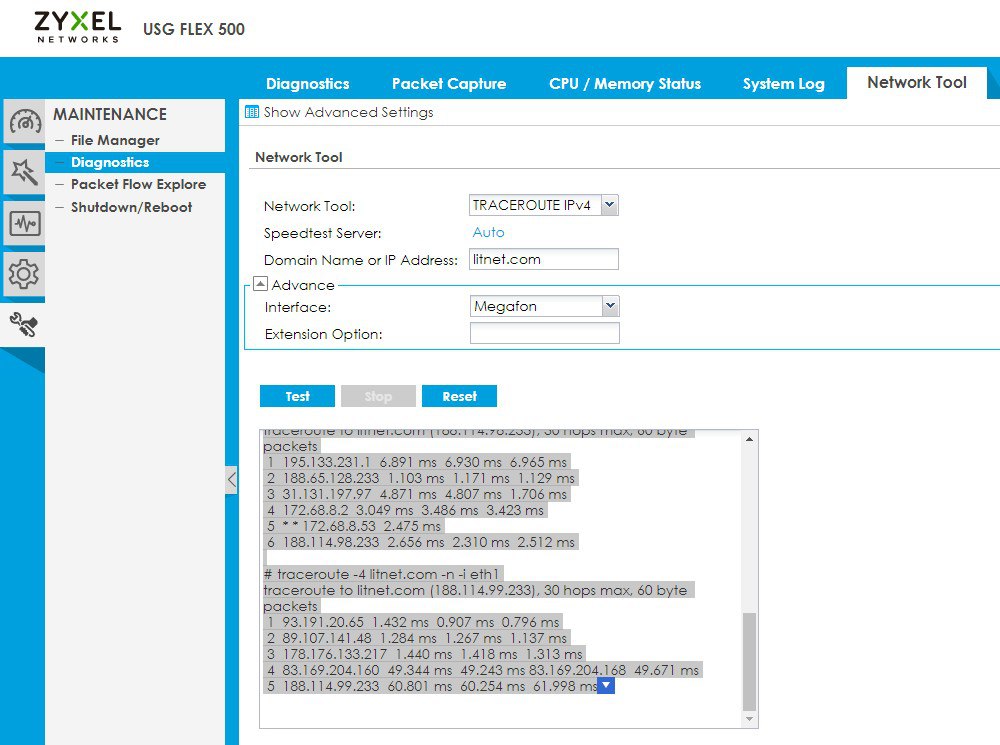Click the Test button

[x=297, y=396]
